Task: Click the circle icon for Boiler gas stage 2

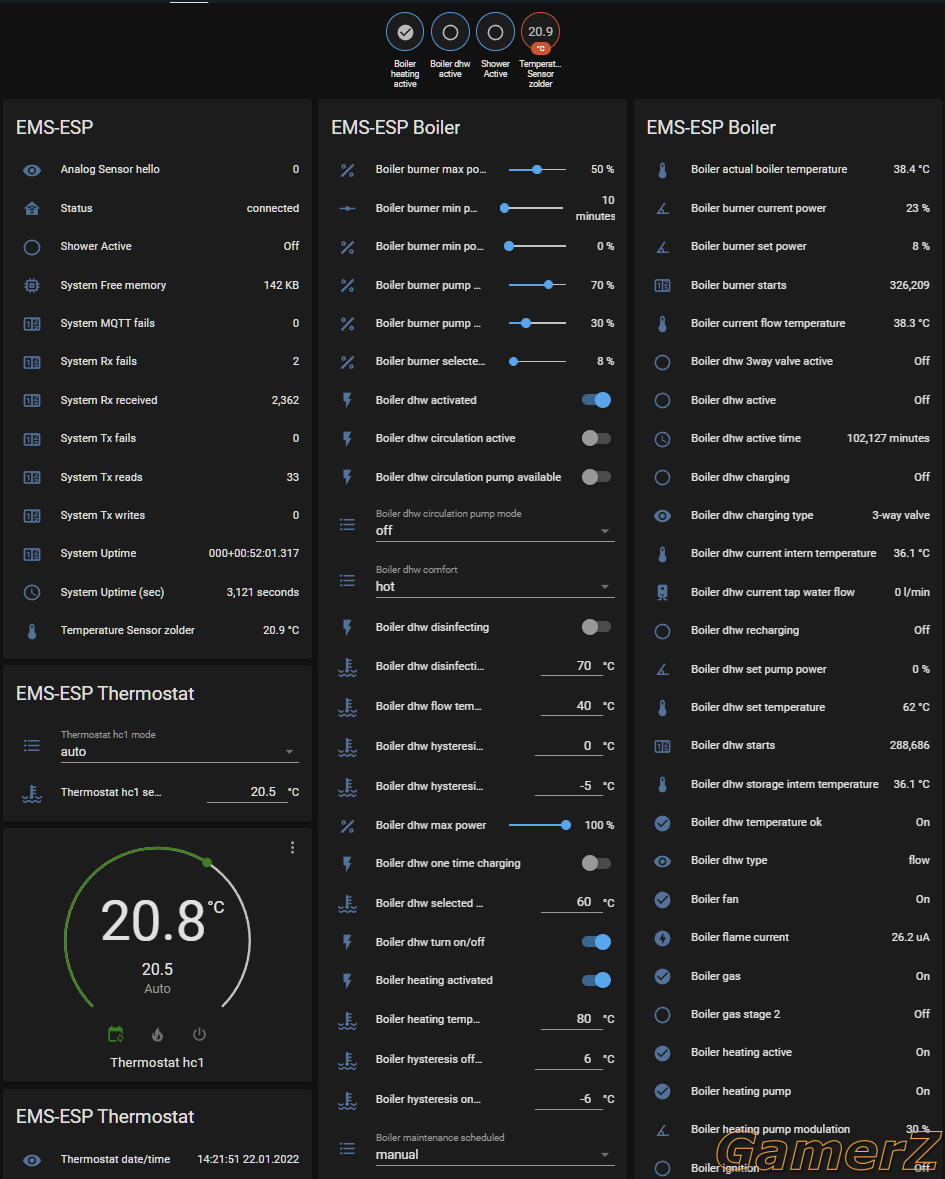Action: click(x=662, y=1014)
